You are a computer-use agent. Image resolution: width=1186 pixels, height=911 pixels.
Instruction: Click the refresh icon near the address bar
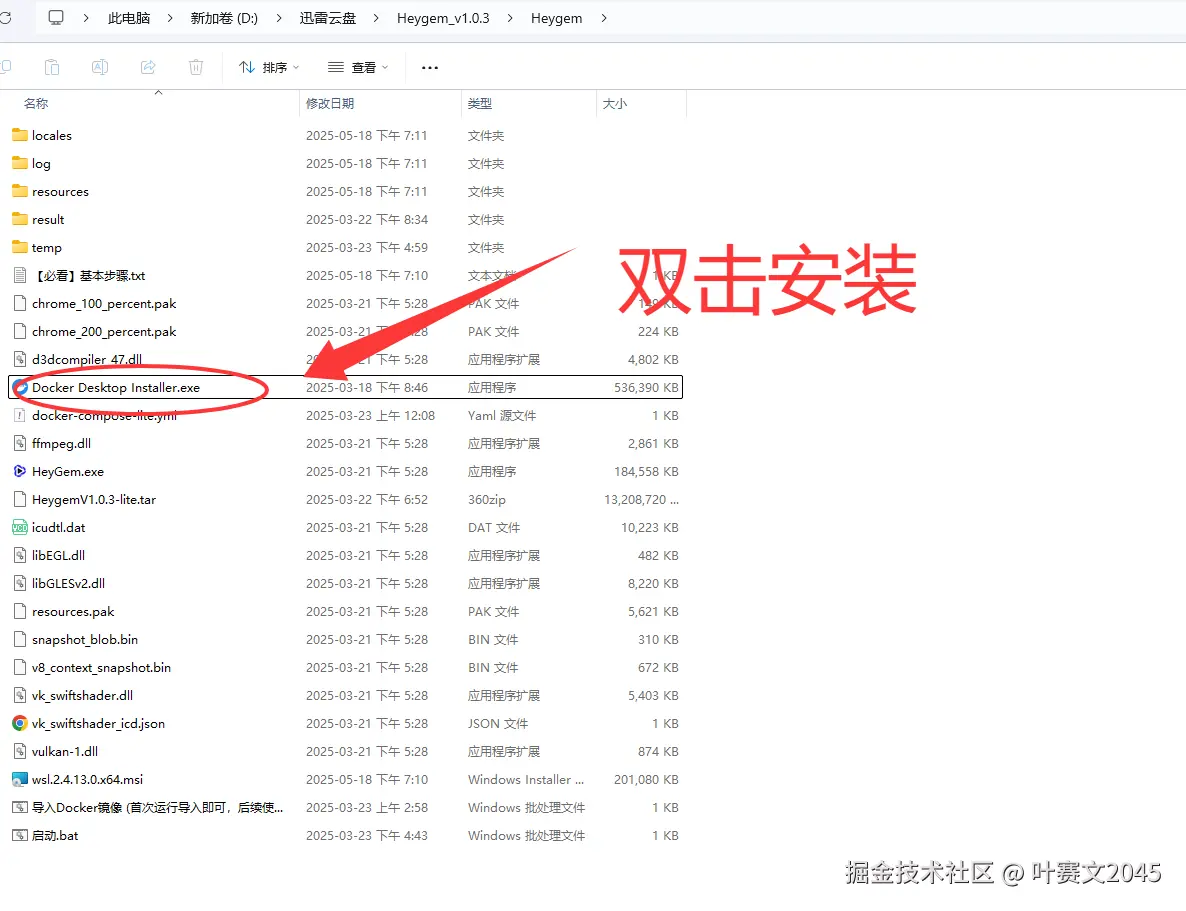[5, 18]
